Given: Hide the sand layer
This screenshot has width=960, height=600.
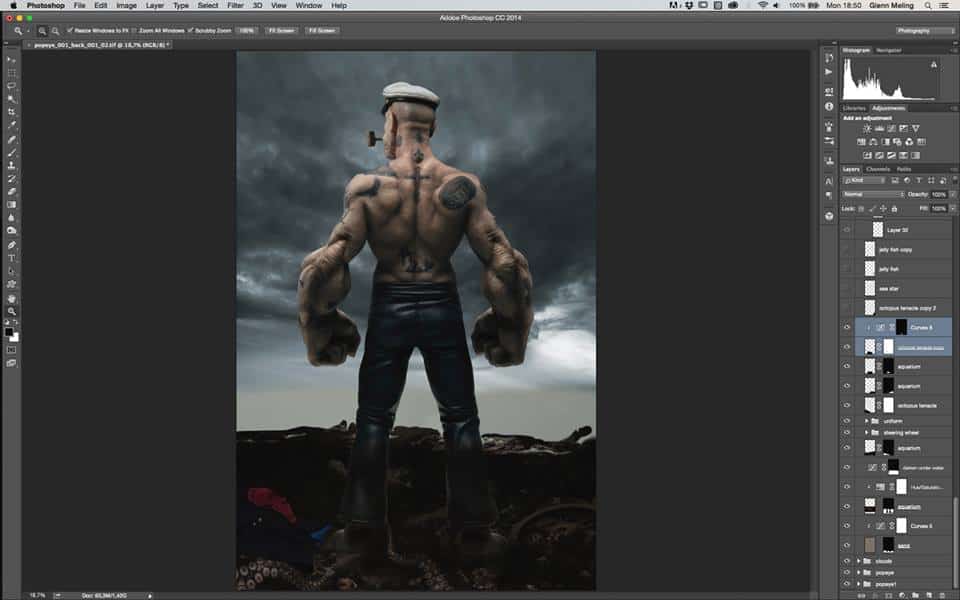Looking at the screenshot, I should point(847,545).
